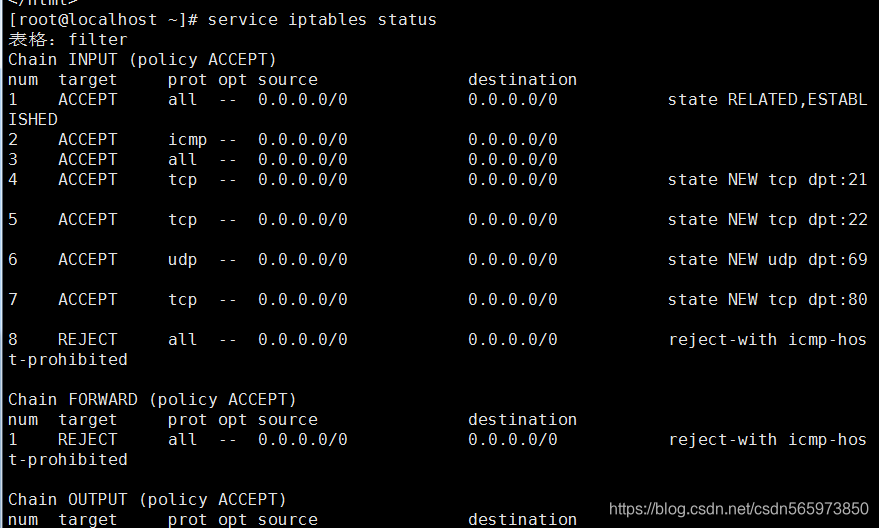Click 'state NEW tcp dpt:21' text
This screenshot has height=528, width=879.
pyautogui.click(x=767, y=180)
